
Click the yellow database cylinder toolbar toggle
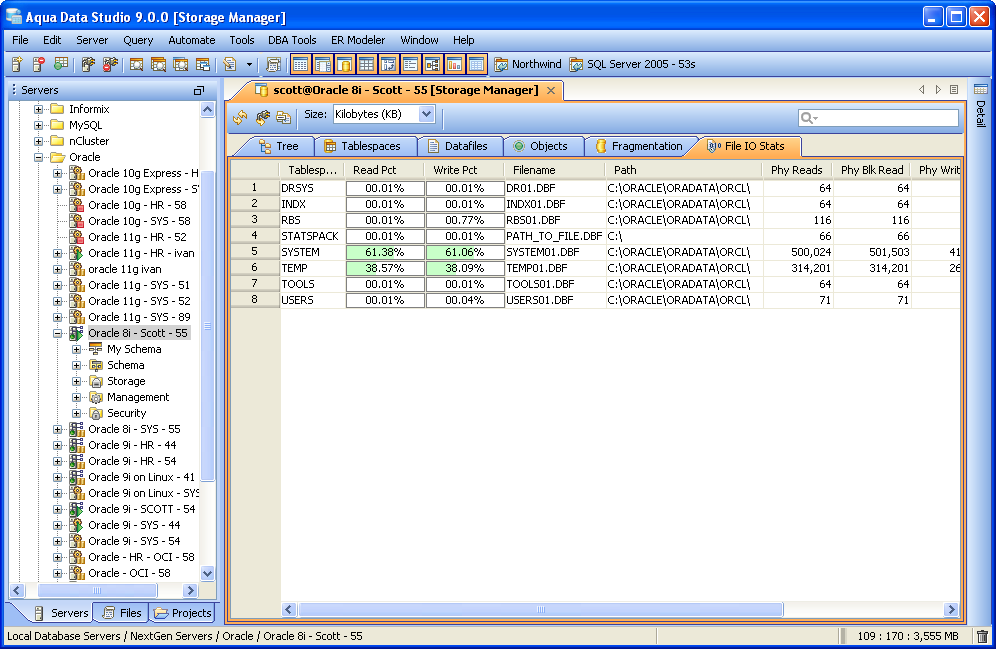pos(344,64)
